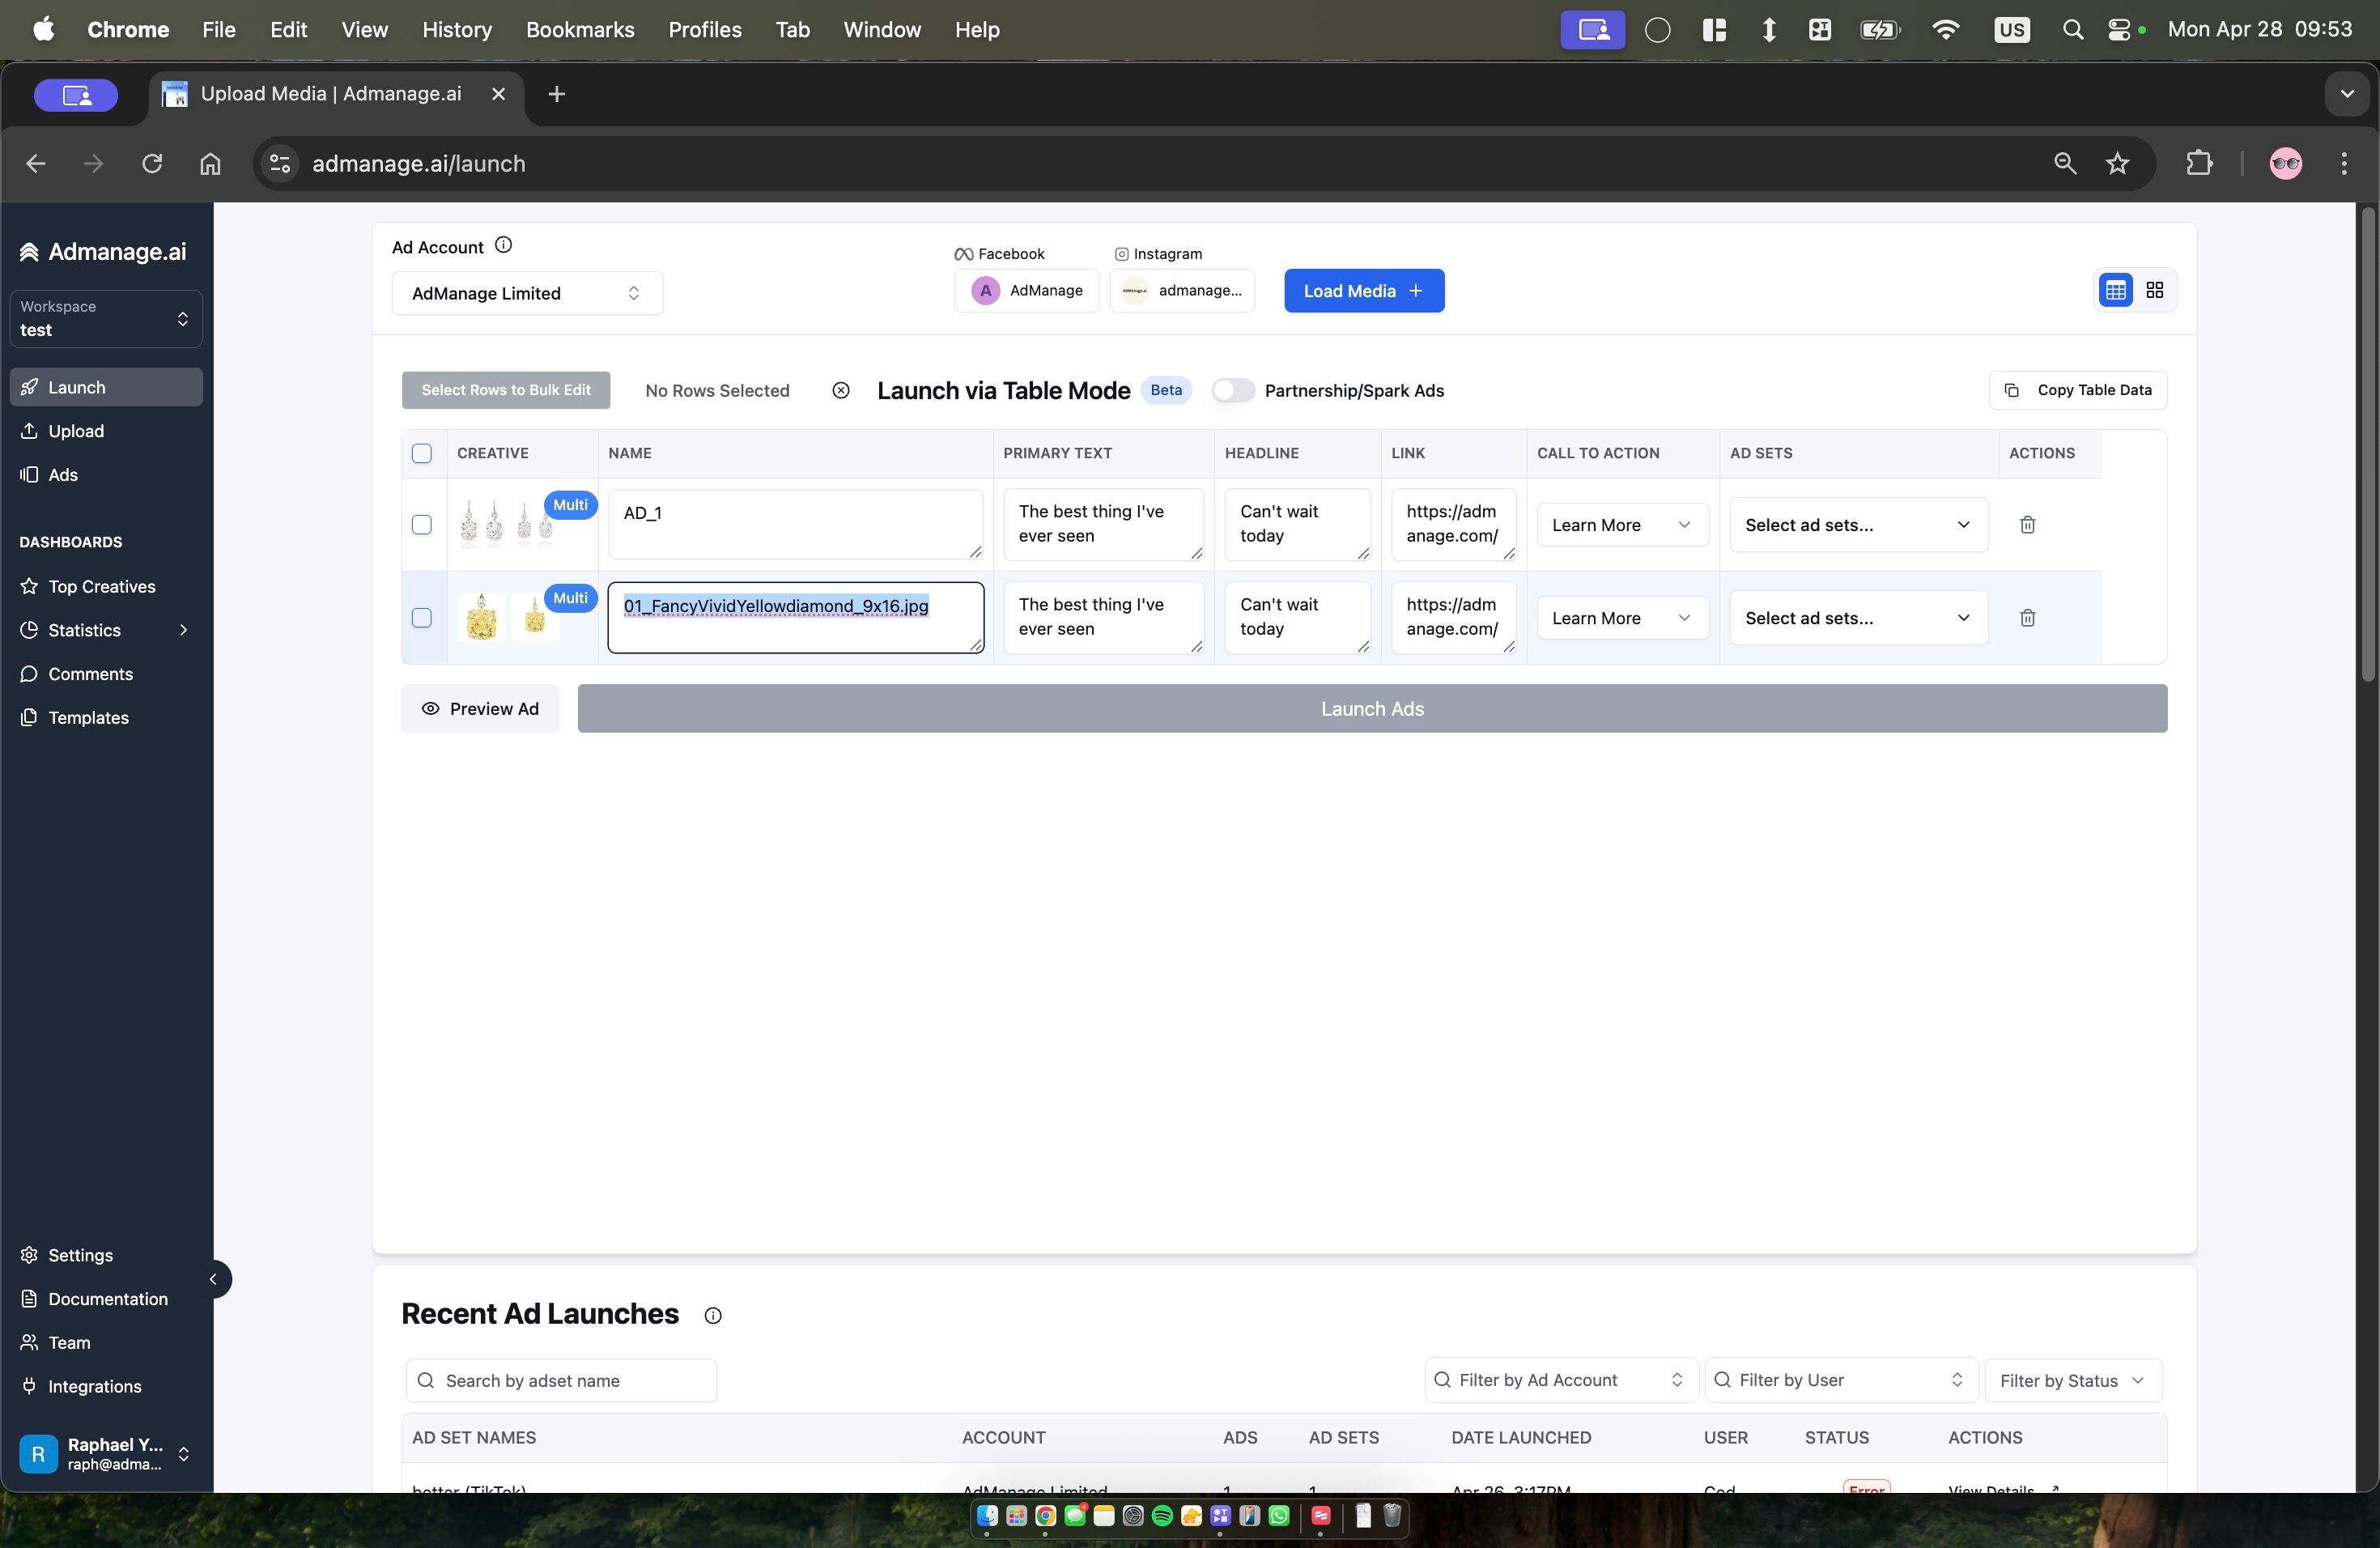Clear row selection with circled X icon
The width and height of the screenshot is (2380, 1548).
pos(840,390)
